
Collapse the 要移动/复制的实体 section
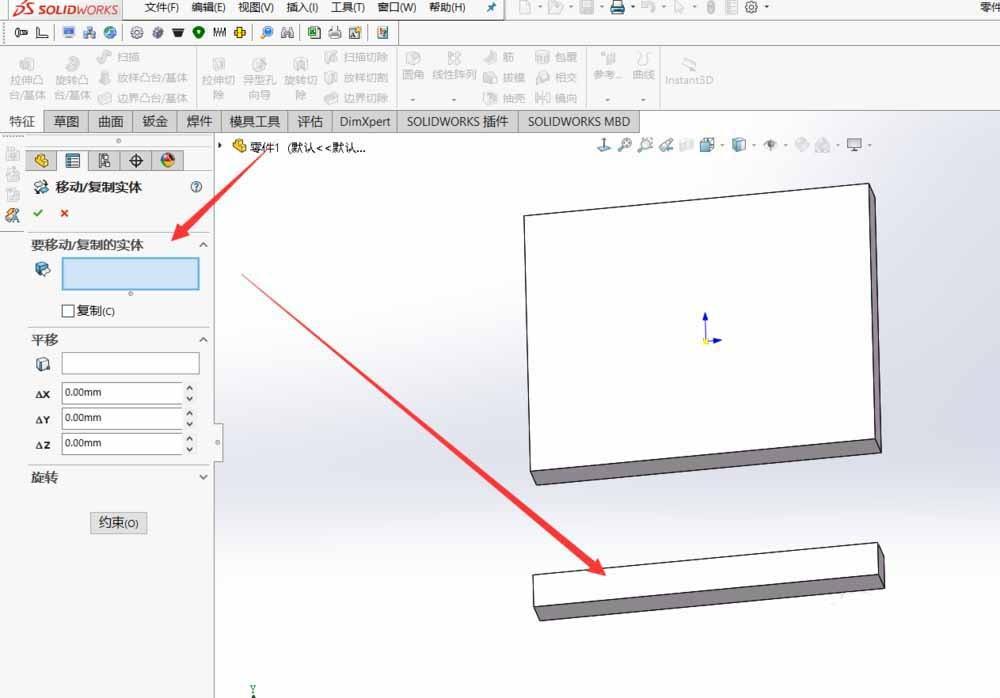tap(205, 244)
